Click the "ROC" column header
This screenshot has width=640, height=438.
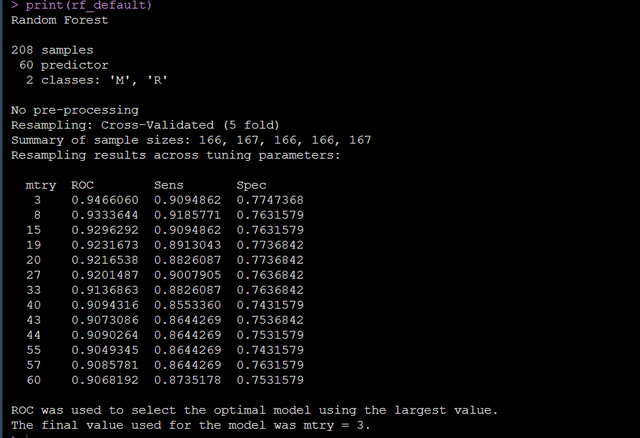[x=83, y=185]
